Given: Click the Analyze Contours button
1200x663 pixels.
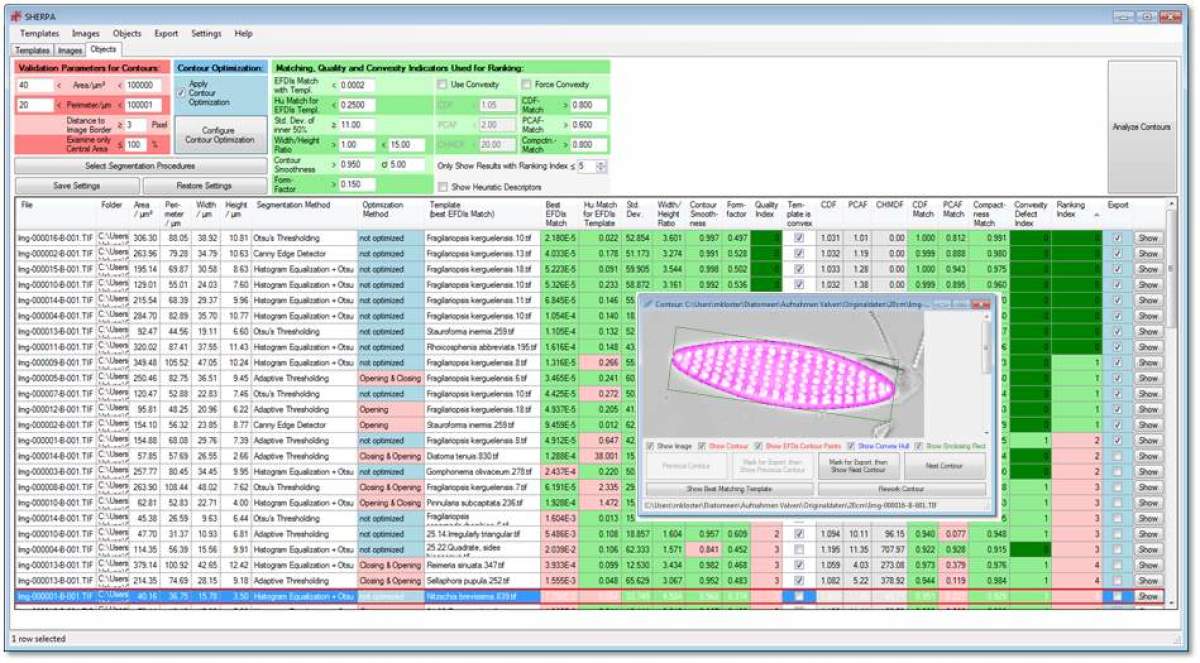Looking at the screenshot, I should click(1140, 127).
